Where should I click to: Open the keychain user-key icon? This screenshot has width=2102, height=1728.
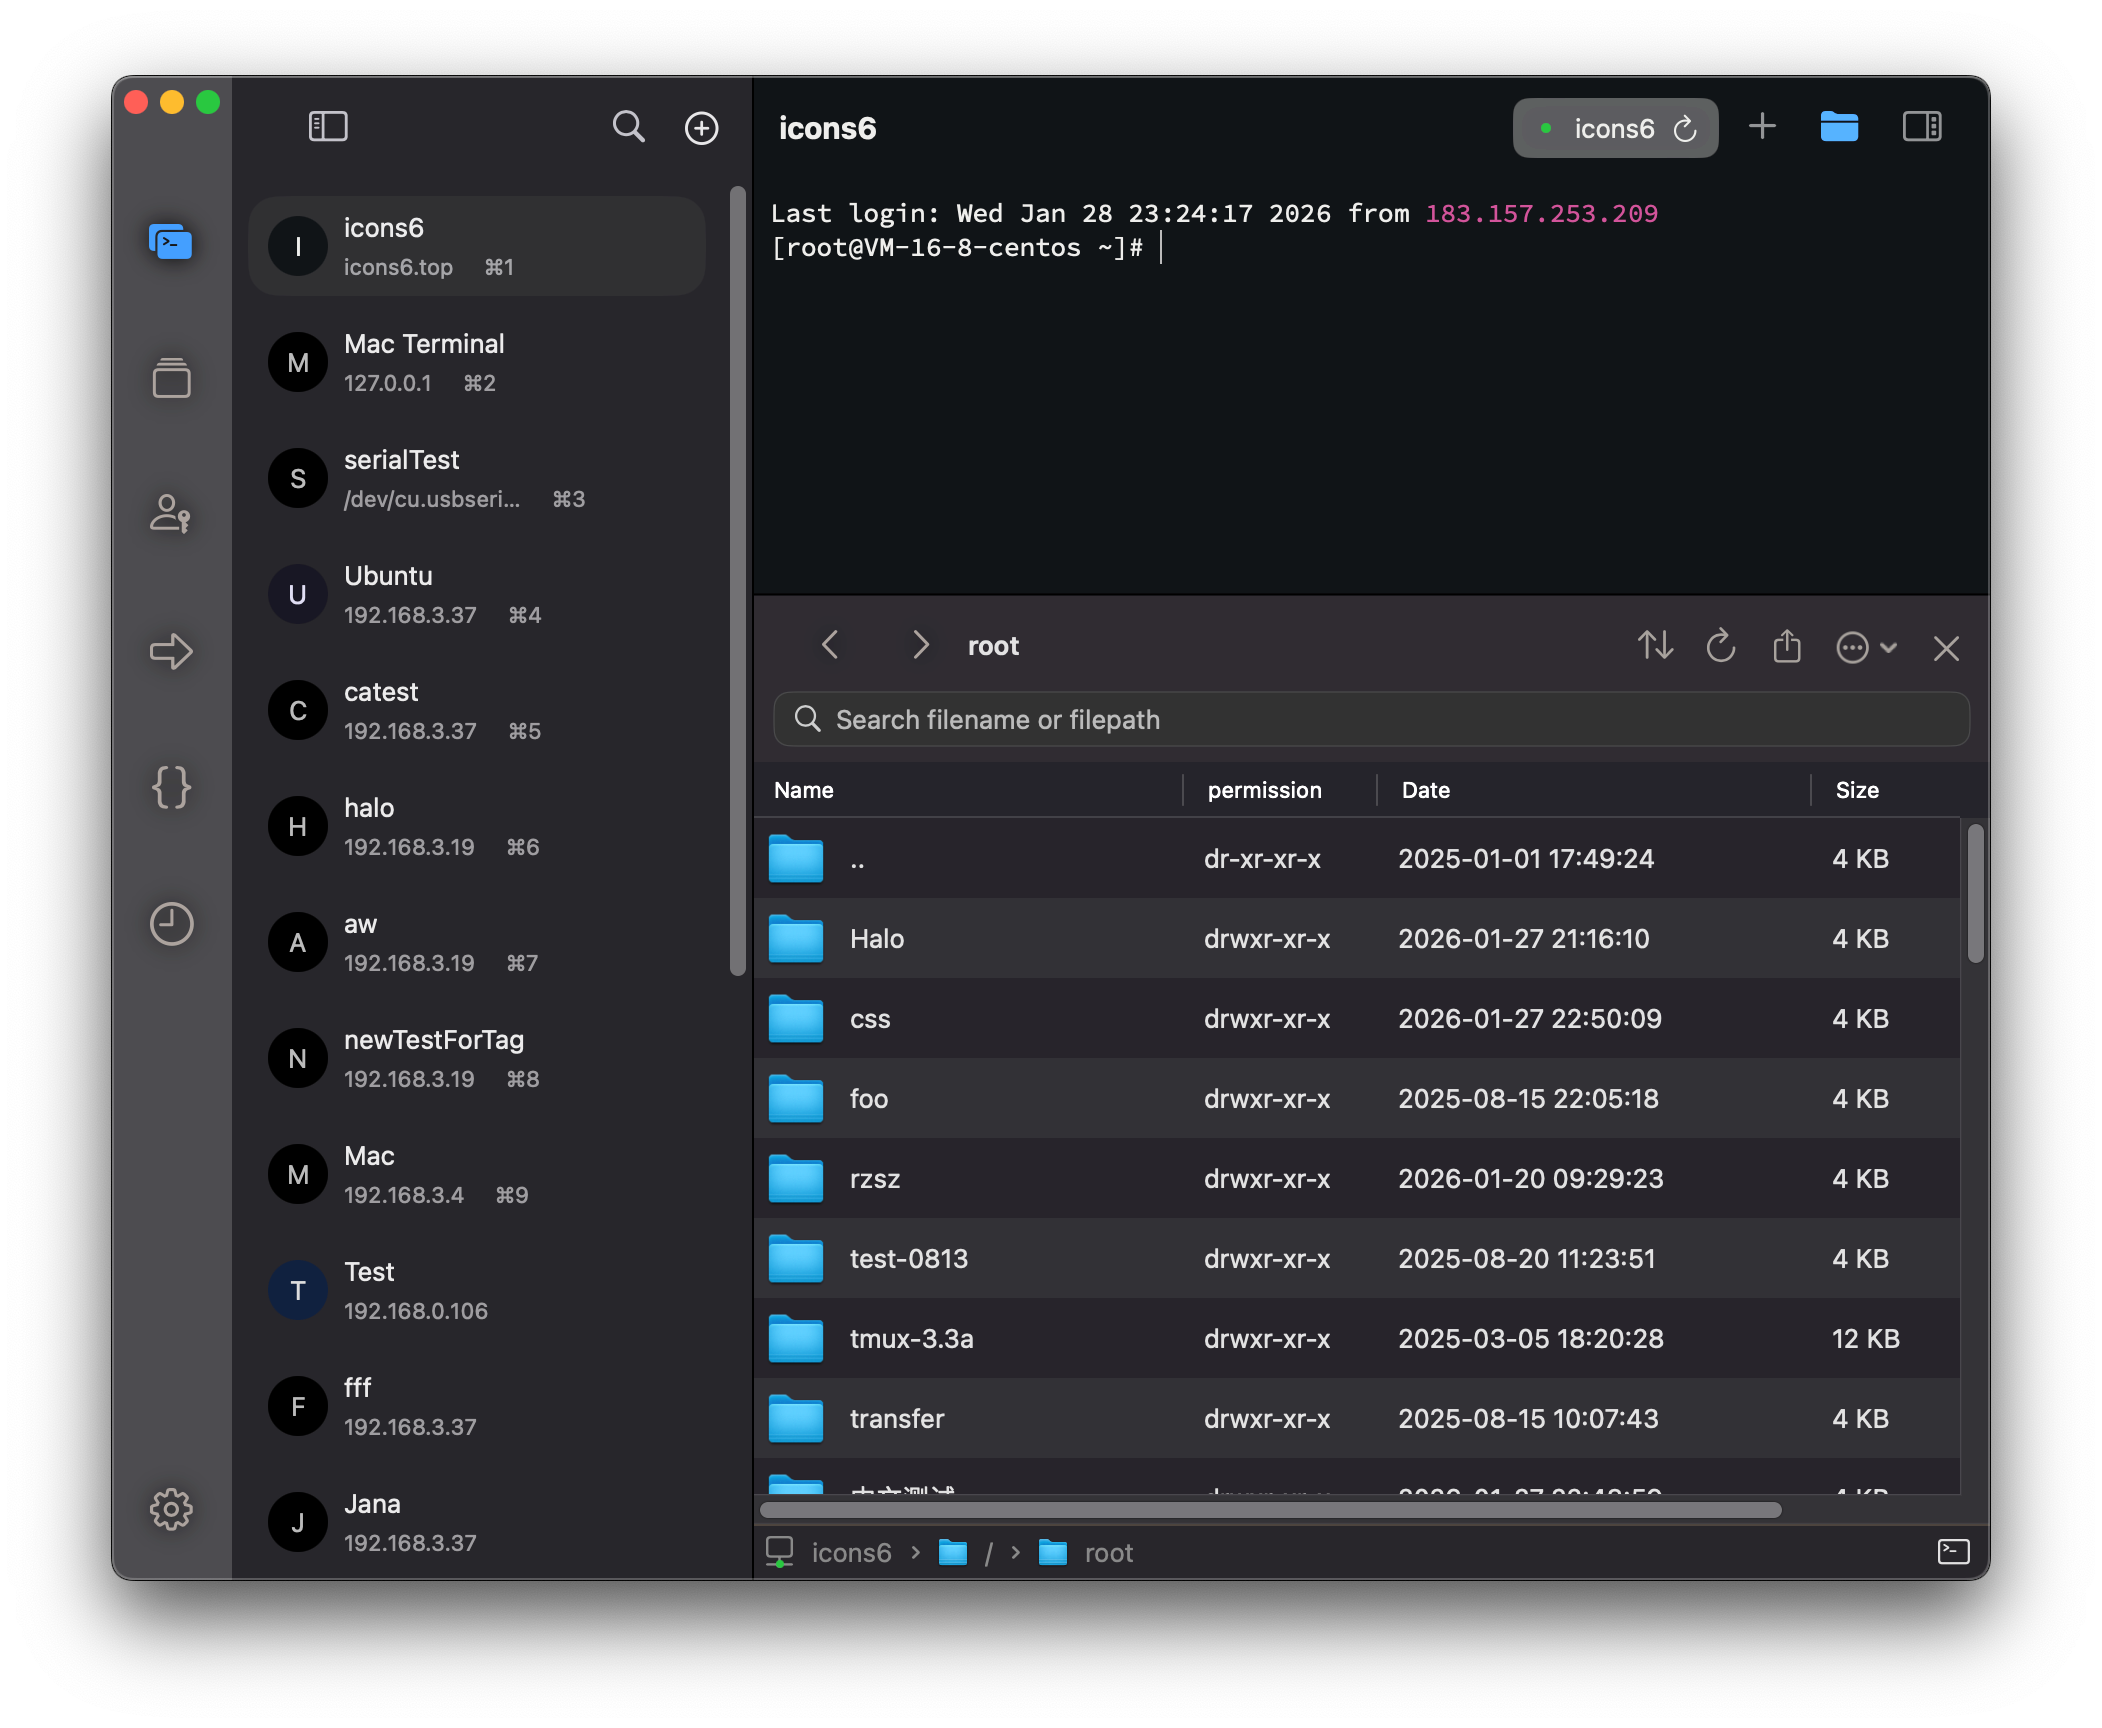coord(171,514)
